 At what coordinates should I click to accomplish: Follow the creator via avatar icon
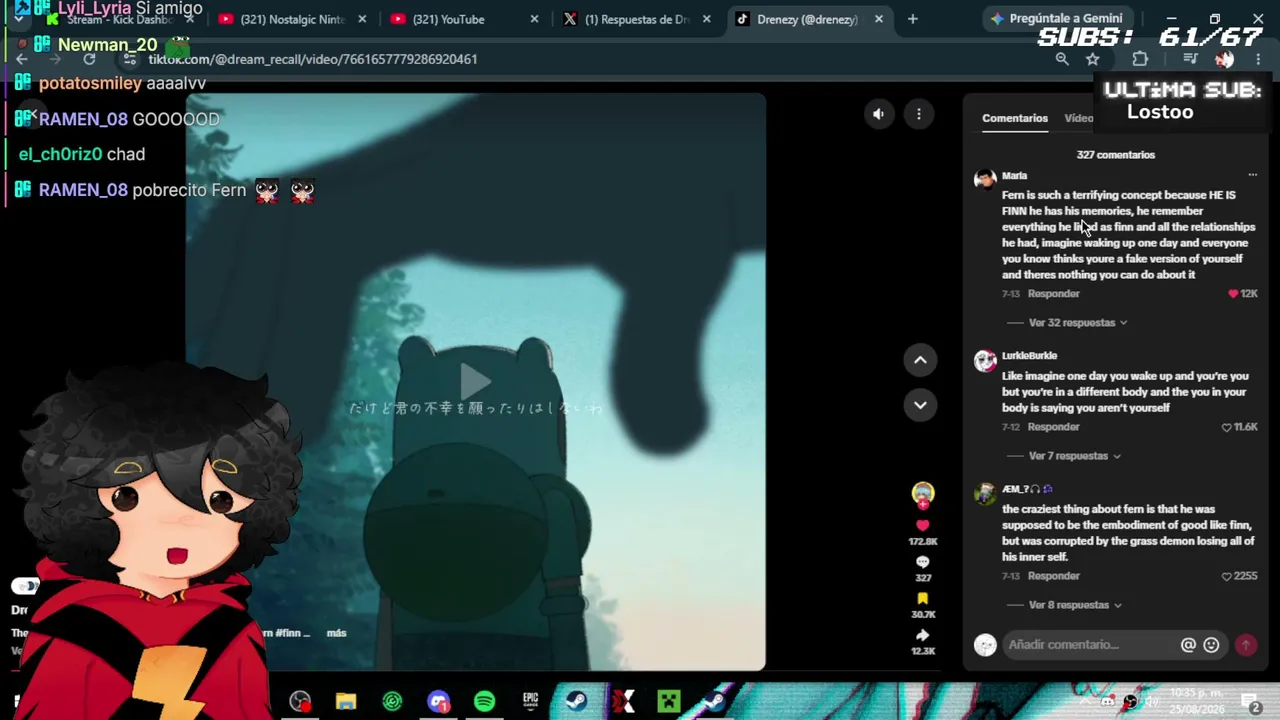point(922,493)
